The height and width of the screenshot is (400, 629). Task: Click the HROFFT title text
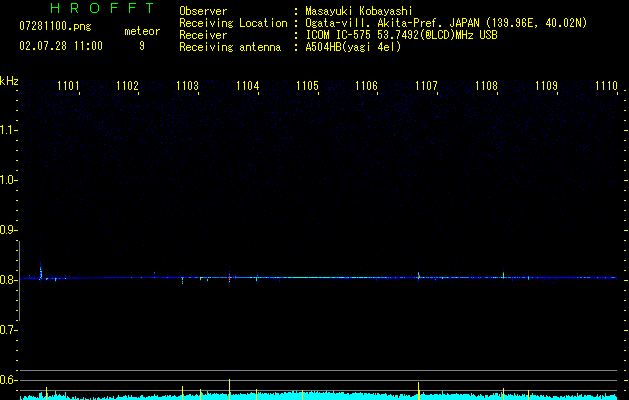[x=103, y=8]
